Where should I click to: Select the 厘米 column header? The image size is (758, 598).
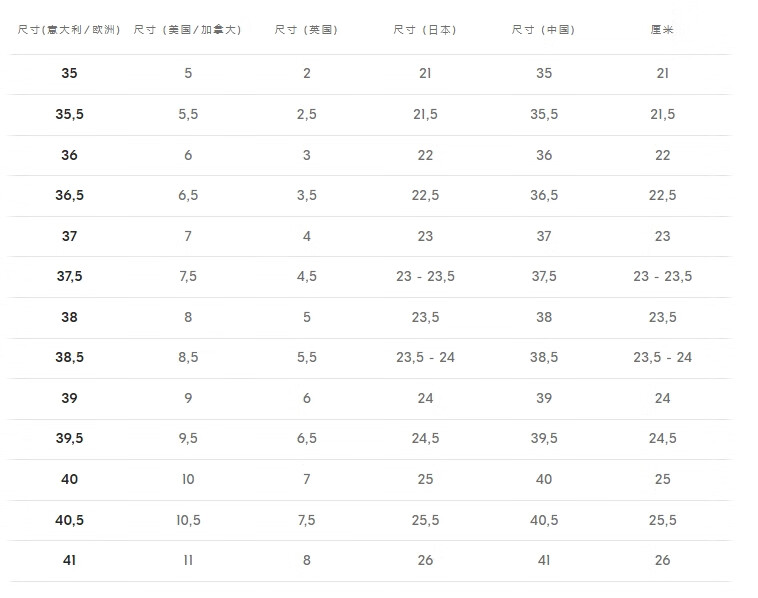click(662, 30)
